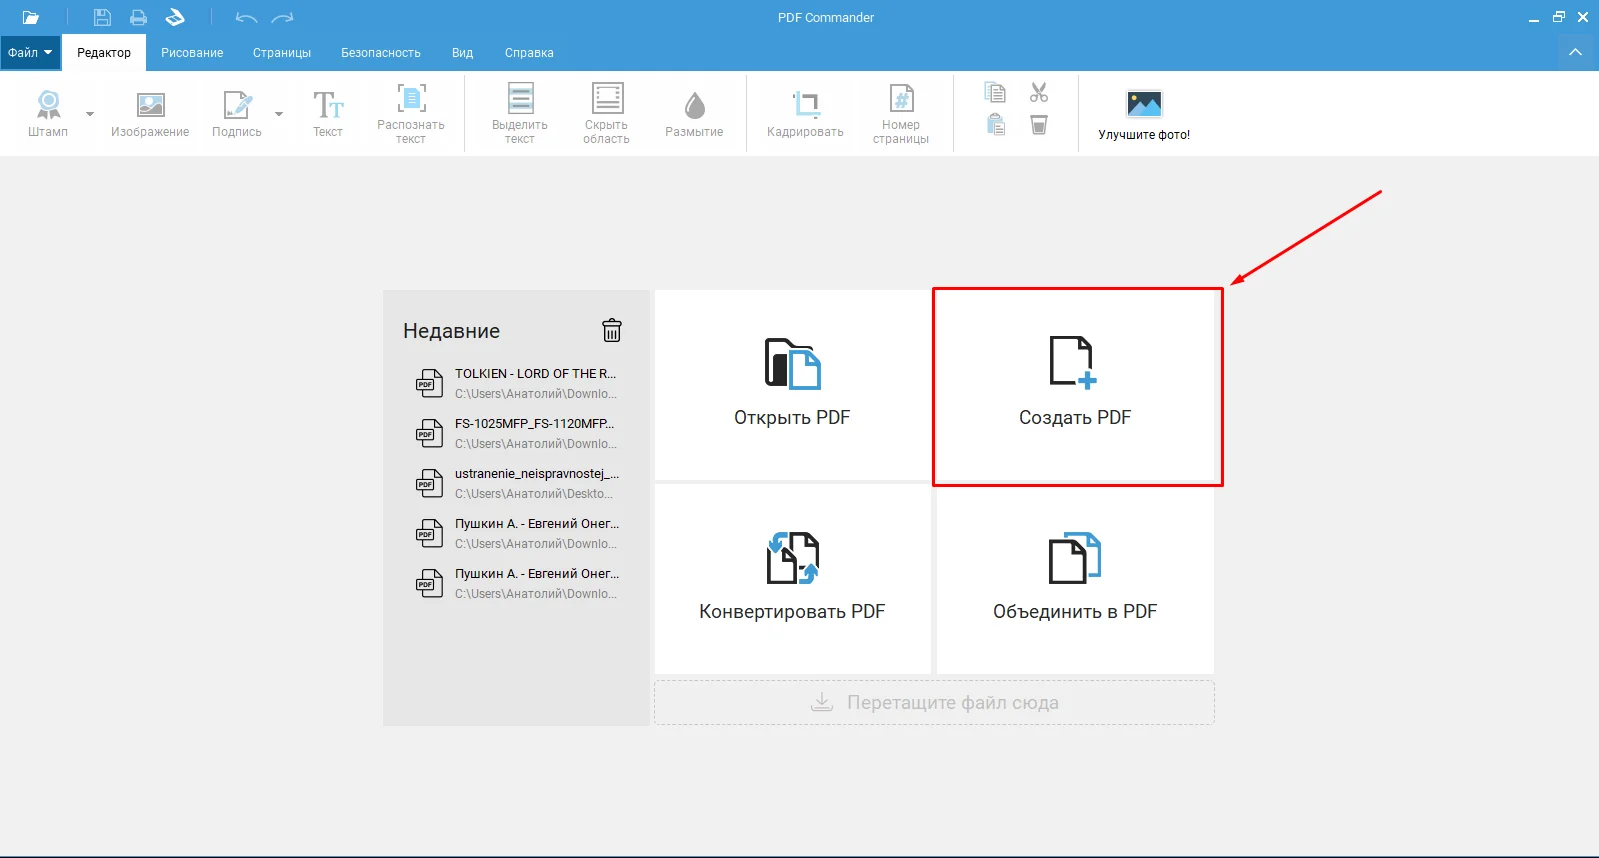Clear recent list with trash icon
1599x858 pixels.
pyautogui.click(x=612, y=330)
